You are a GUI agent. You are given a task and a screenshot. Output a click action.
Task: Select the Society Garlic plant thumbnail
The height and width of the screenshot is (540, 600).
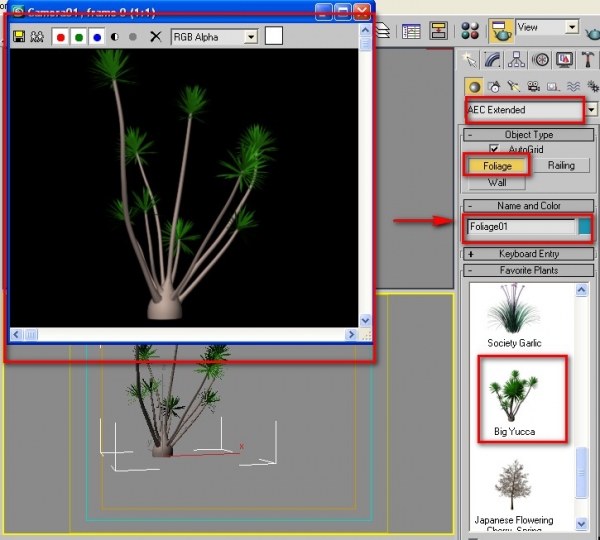click(514, 316)
